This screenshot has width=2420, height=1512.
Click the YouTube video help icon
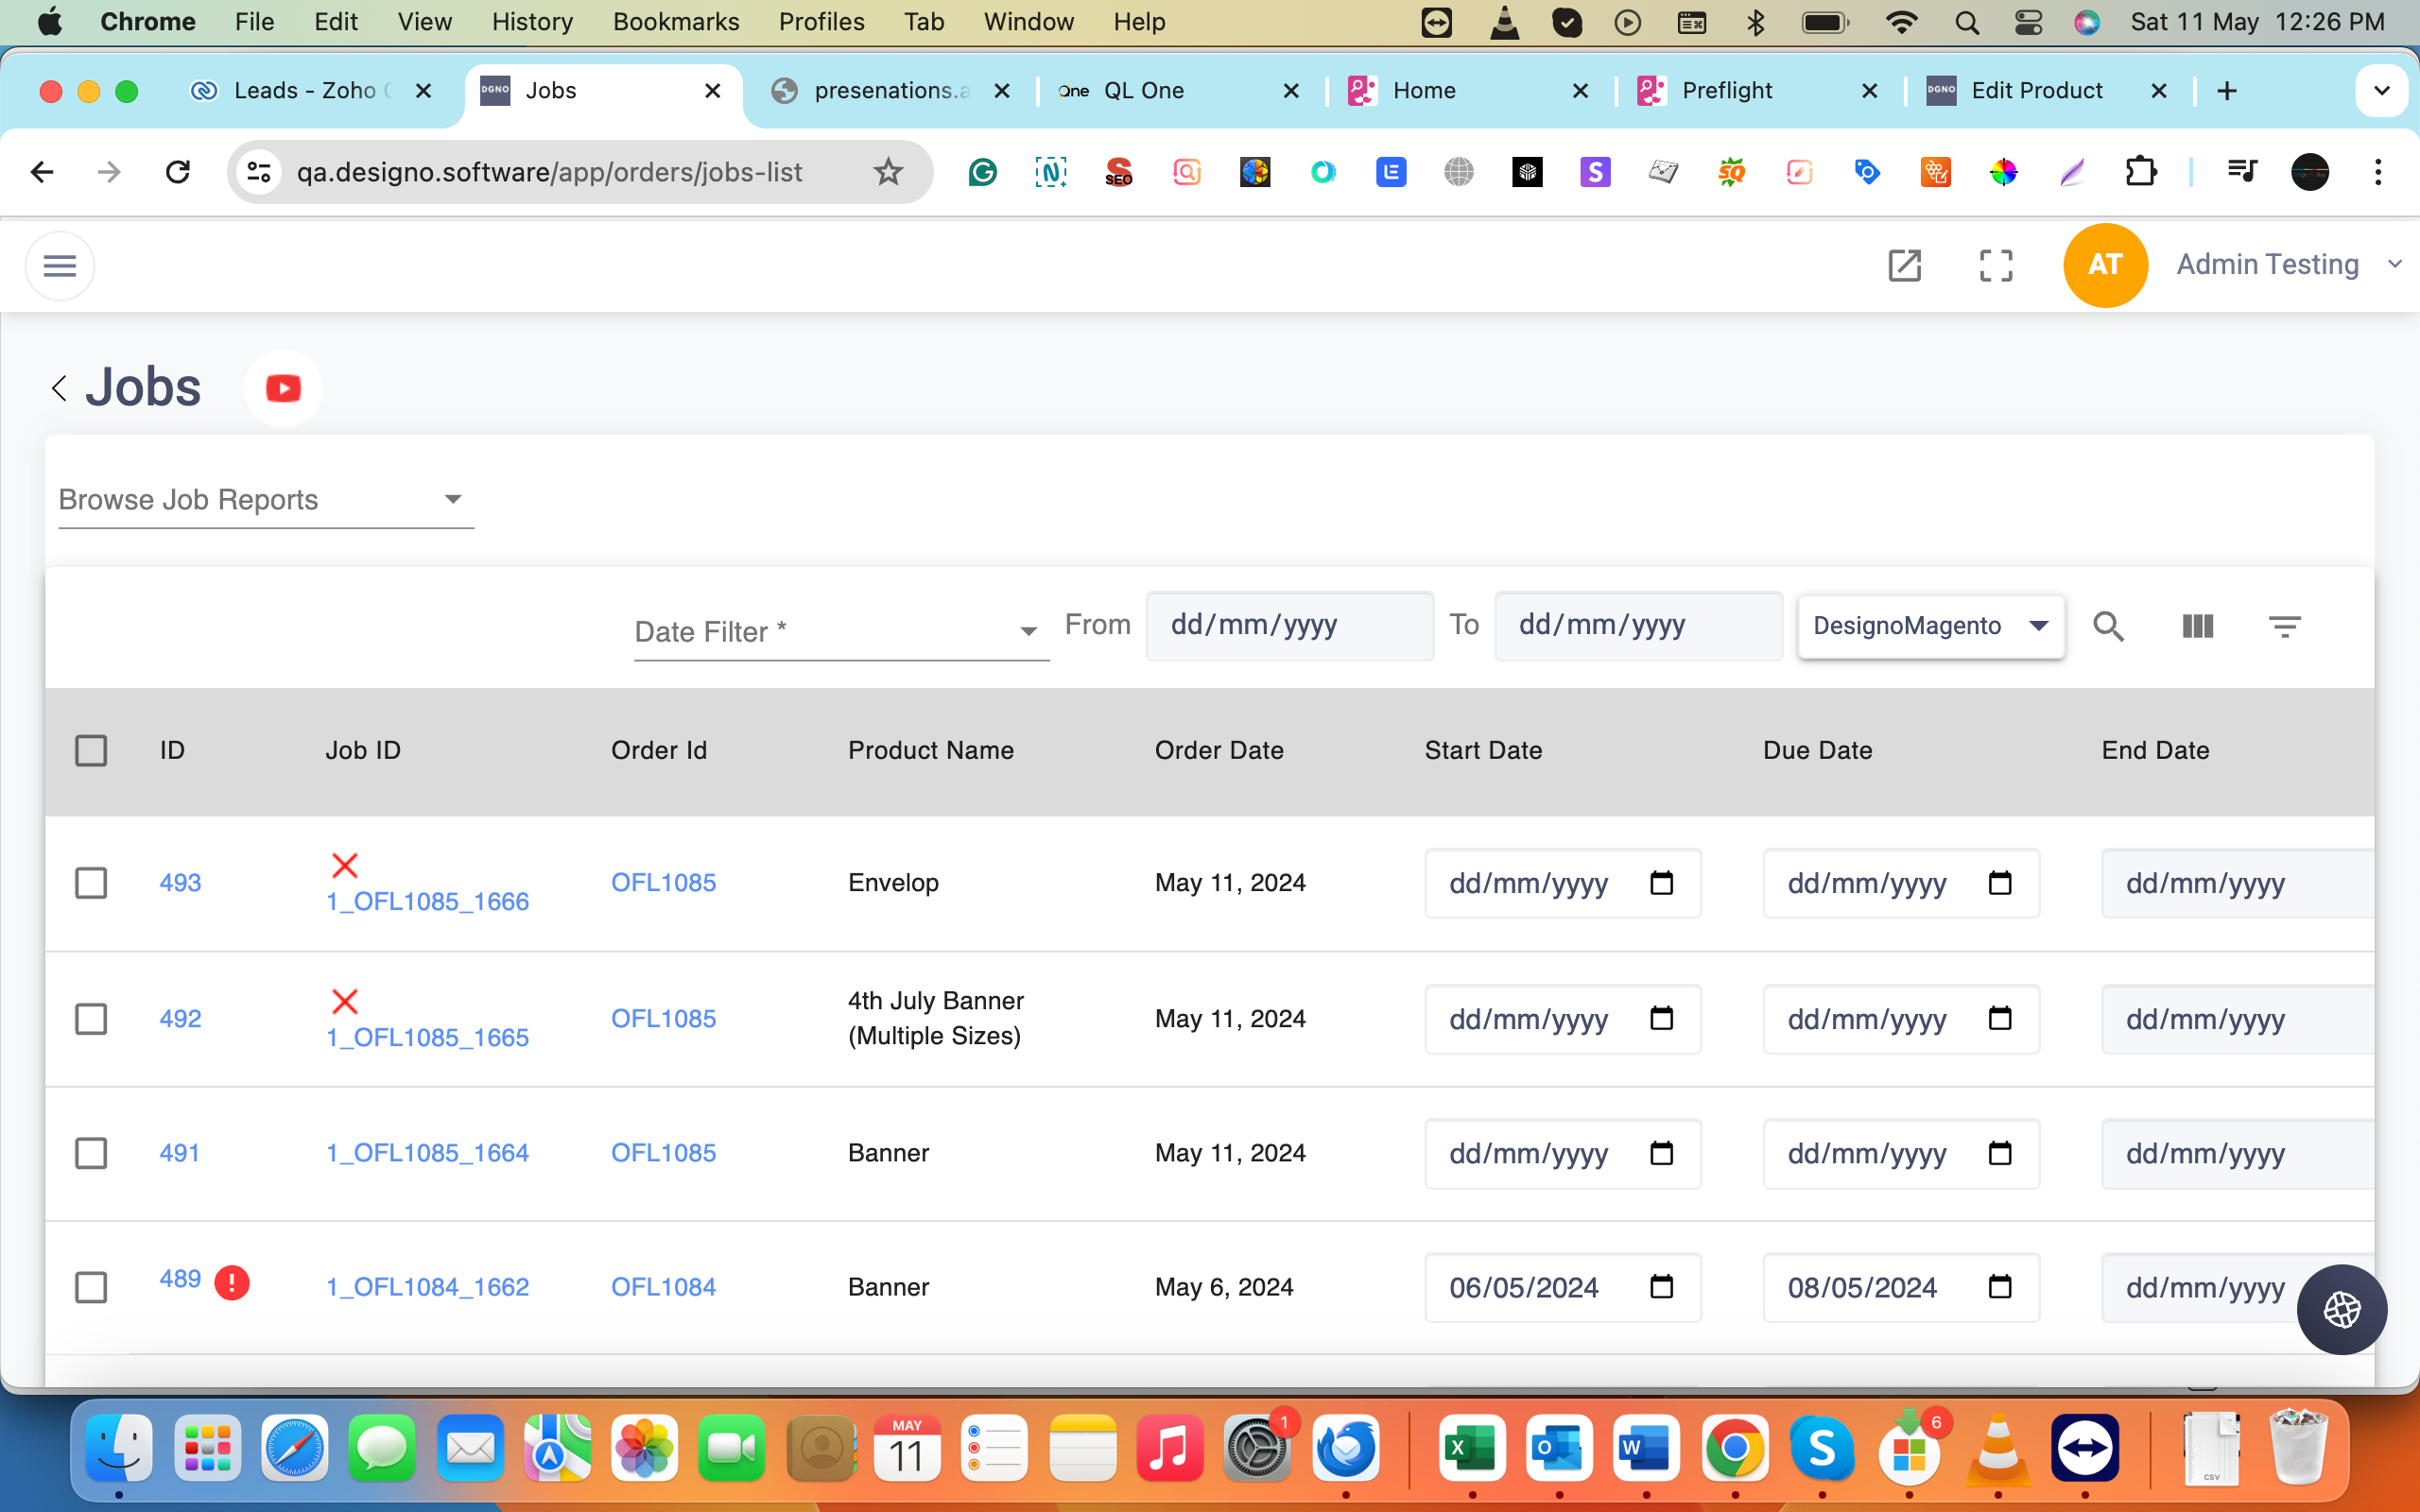point(283,388)
